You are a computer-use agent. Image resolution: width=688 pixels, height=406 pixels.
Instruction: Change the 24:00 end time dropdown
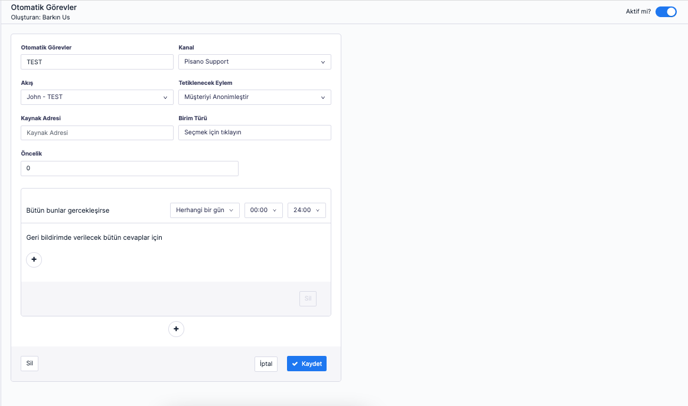[306, 210]
